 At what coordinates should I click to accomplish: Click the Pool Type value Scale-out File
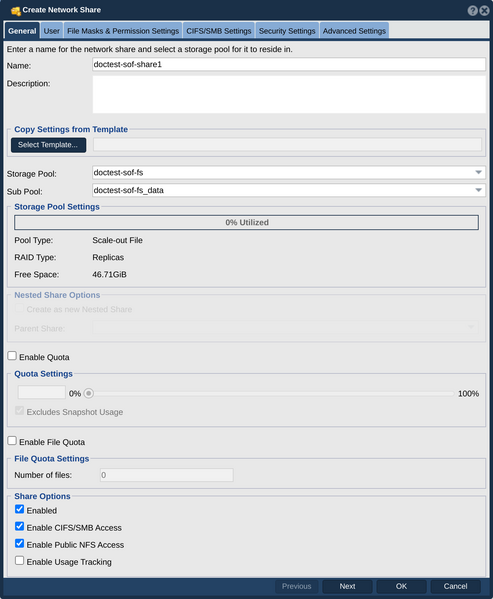click(x=118, y=240)
